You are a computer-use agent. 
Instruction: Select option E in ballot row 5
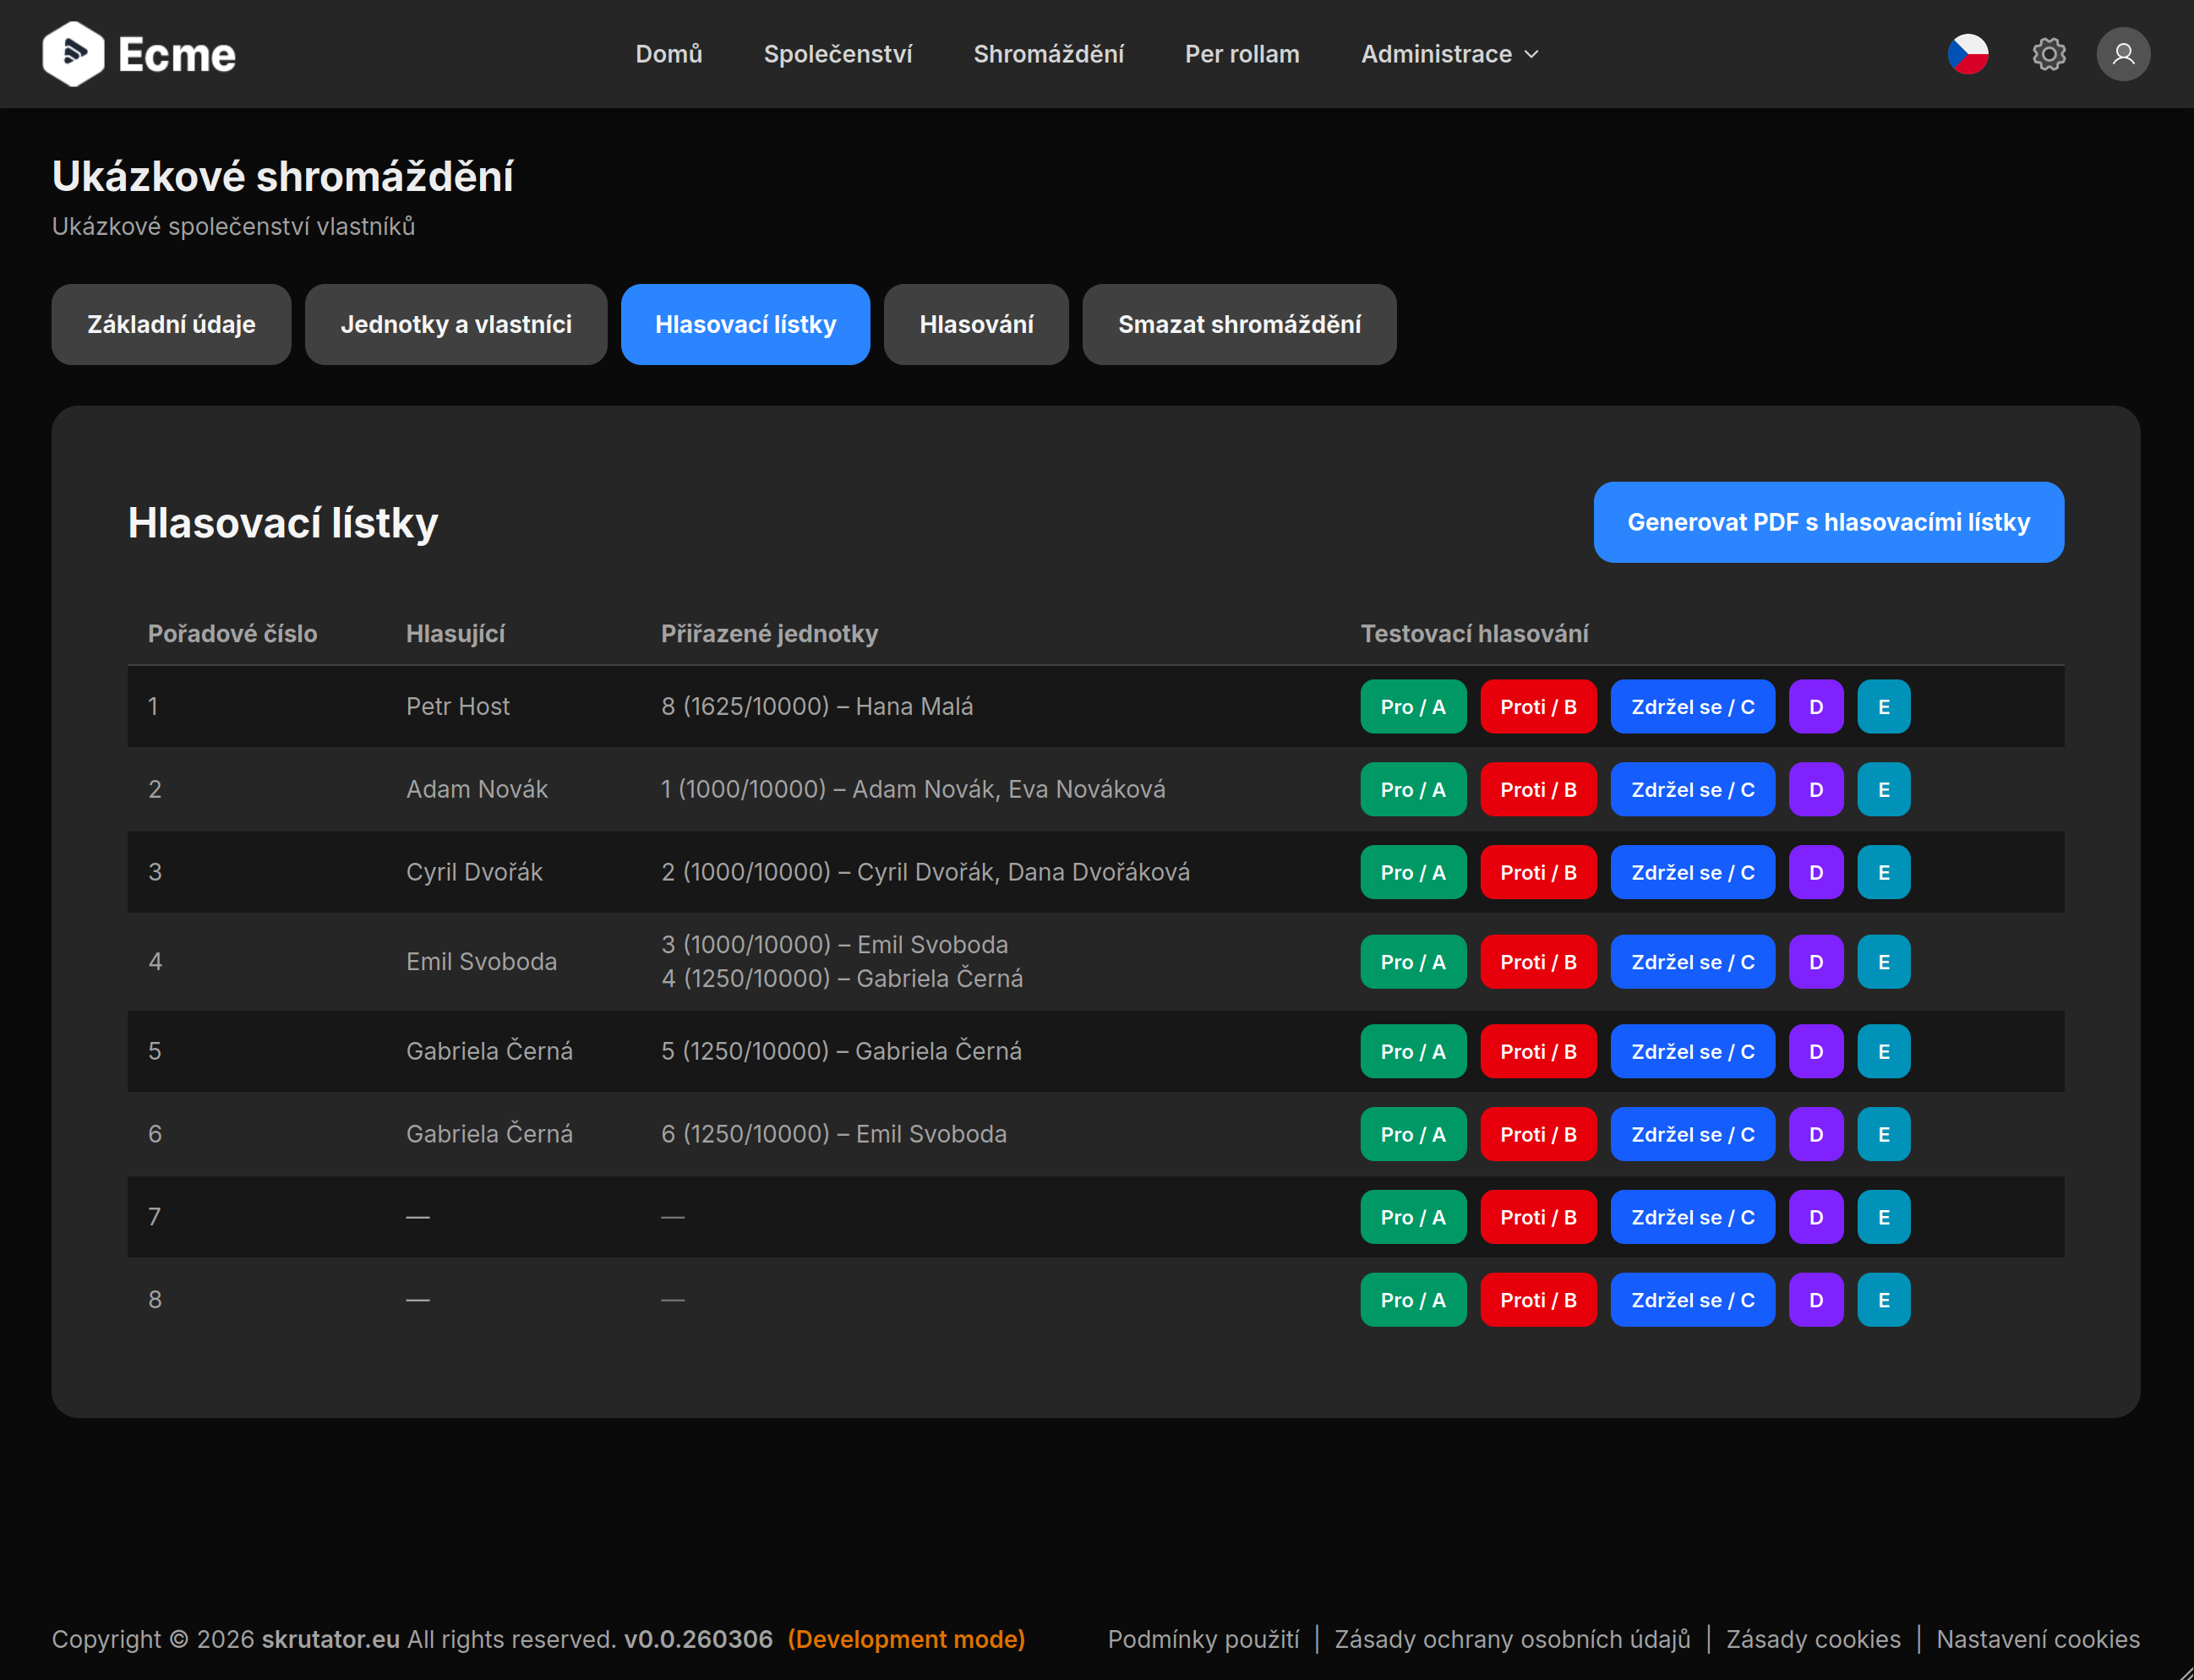click(x=1884, y=1052)
